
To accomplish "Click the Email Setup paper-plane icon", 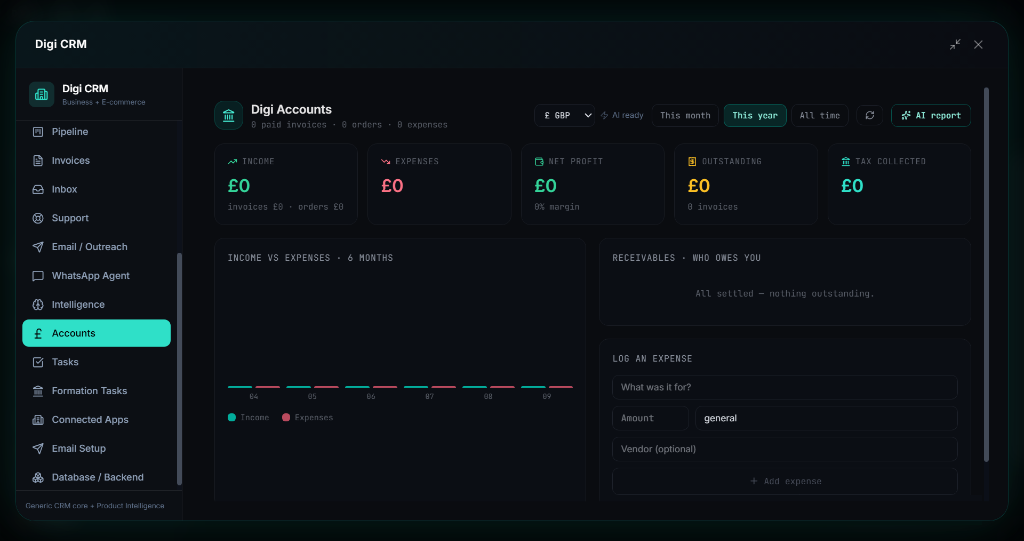I will [x=38, y=448].
